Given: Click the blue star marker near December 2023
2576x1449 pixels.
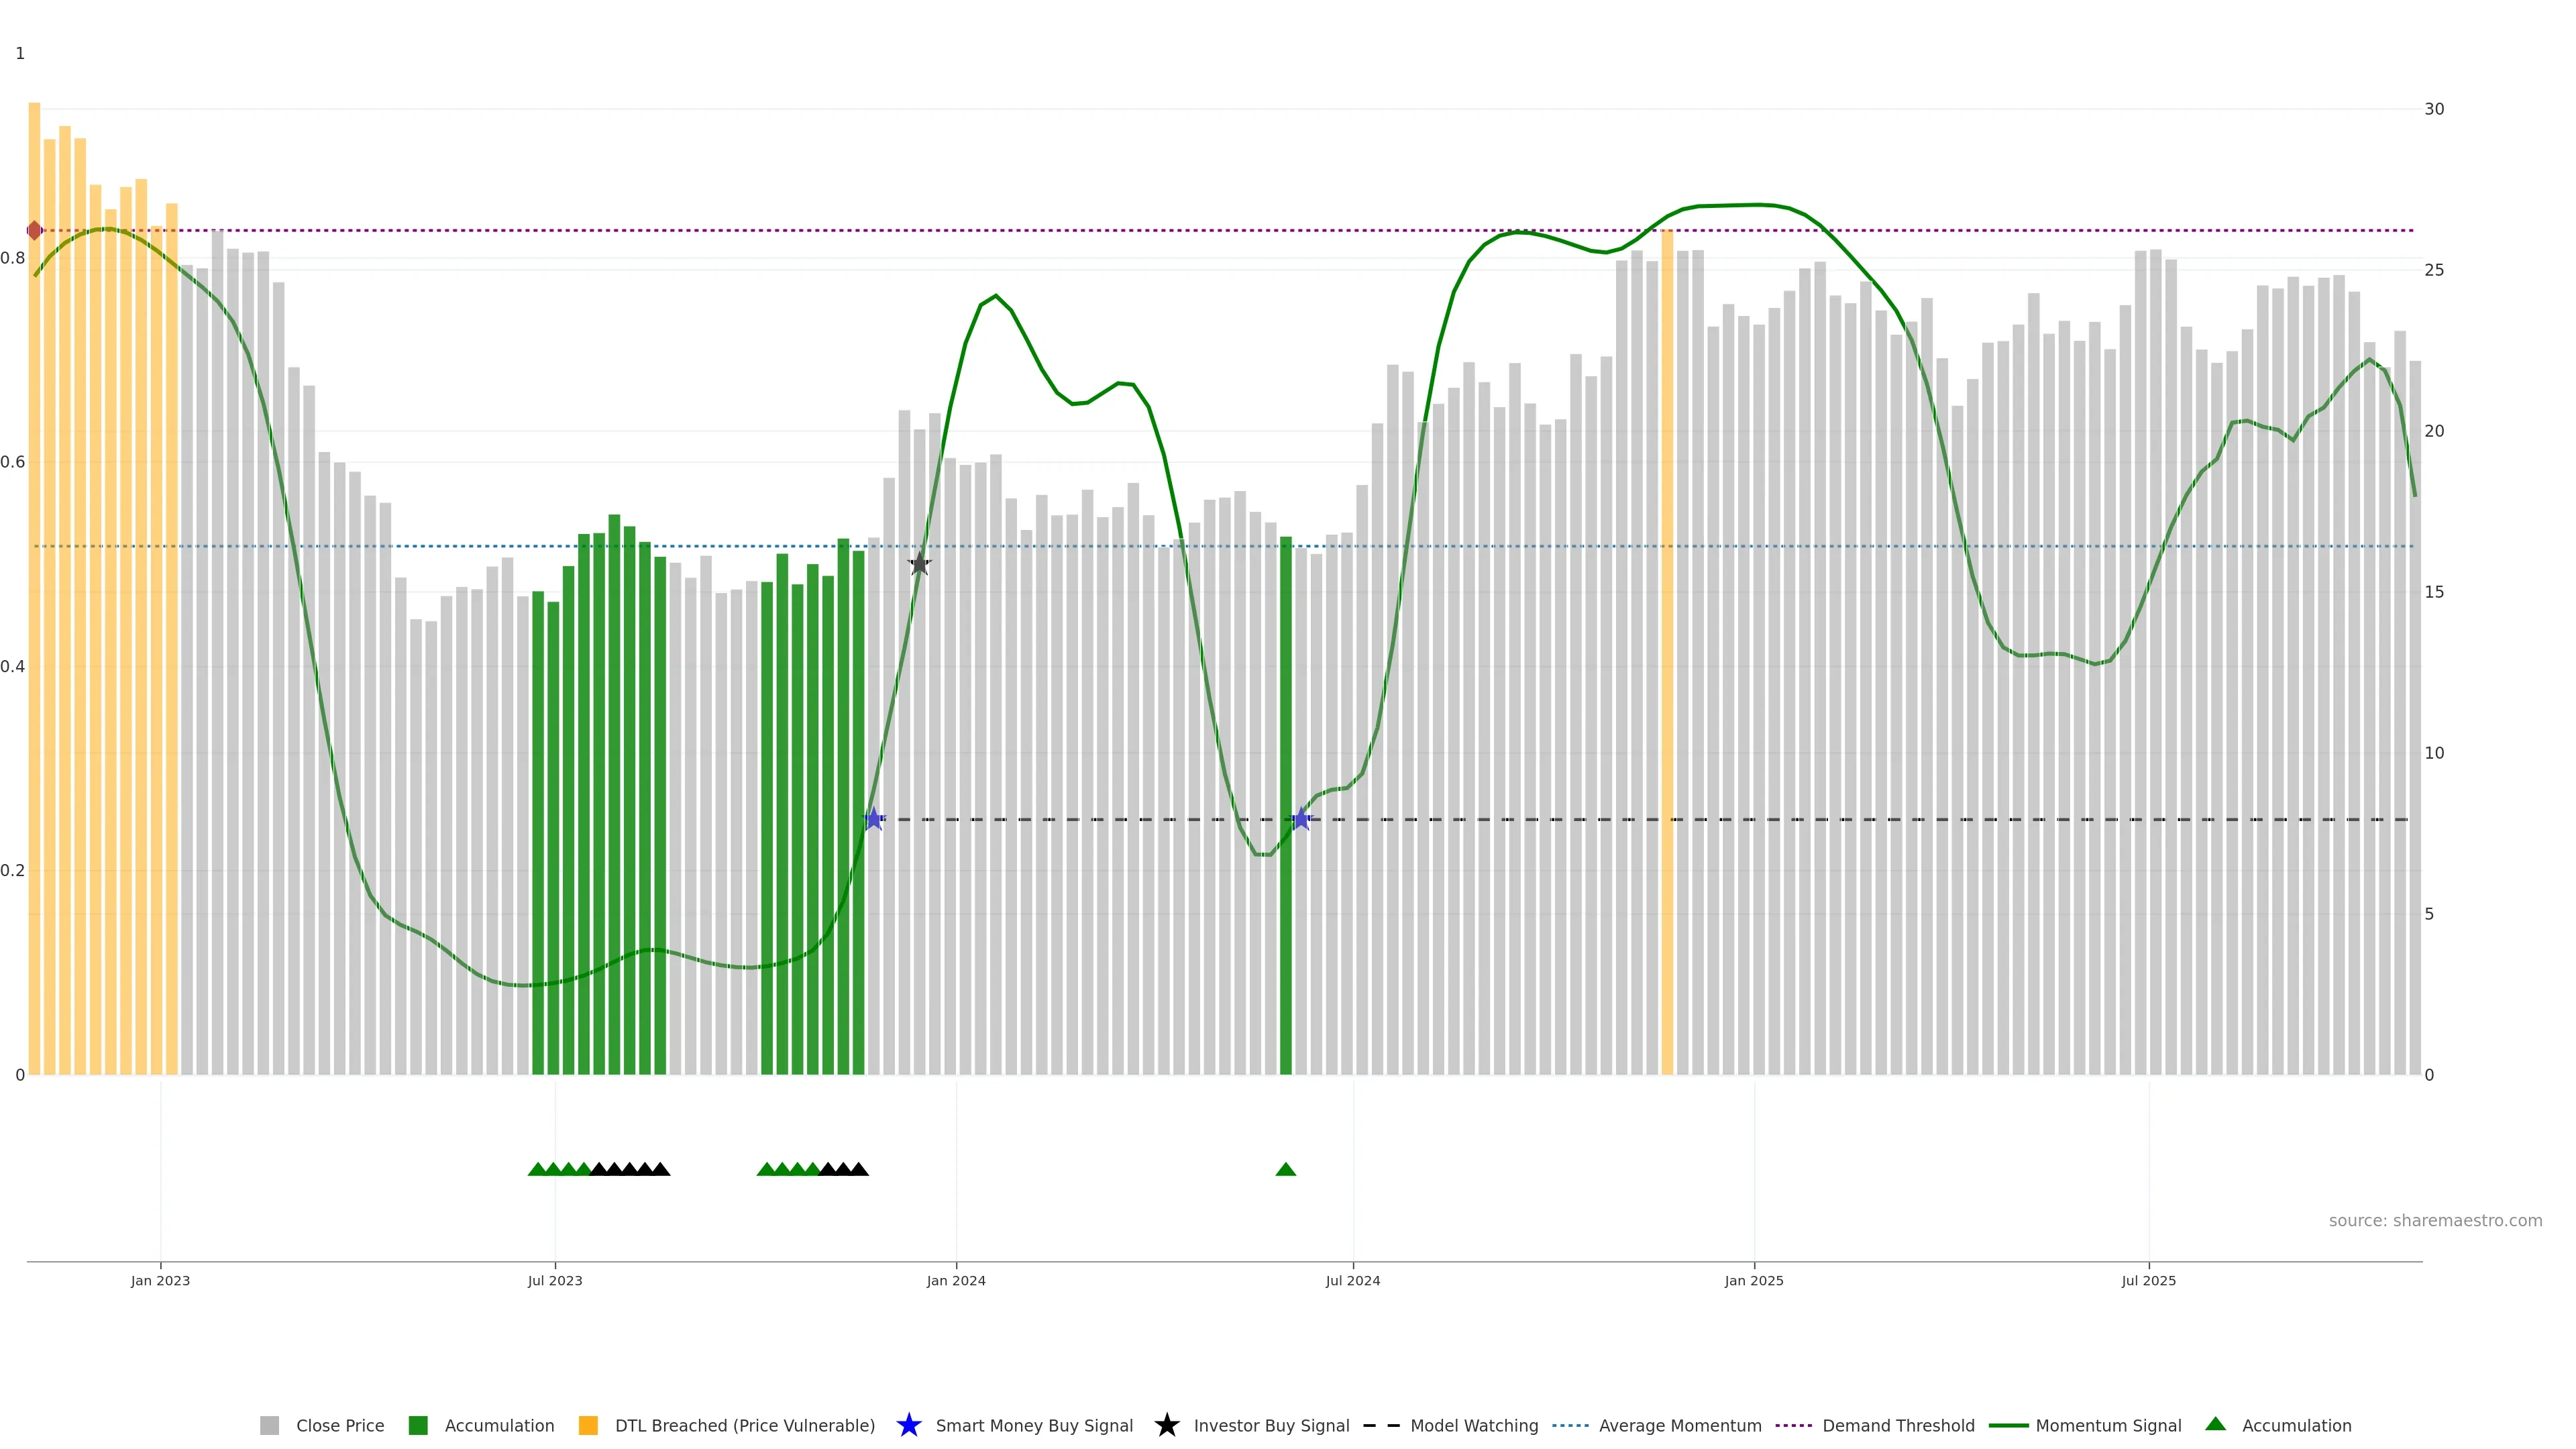Looking at the screenshot, I should (x=874, y=819).
